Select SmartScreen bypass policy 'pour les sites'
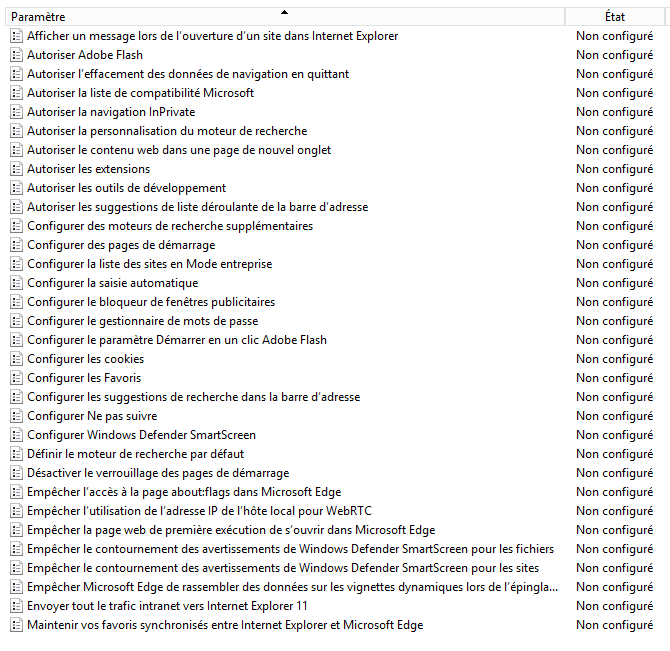Image resolution: width=670 pixels, height=651 pixels. coord(283,568)
